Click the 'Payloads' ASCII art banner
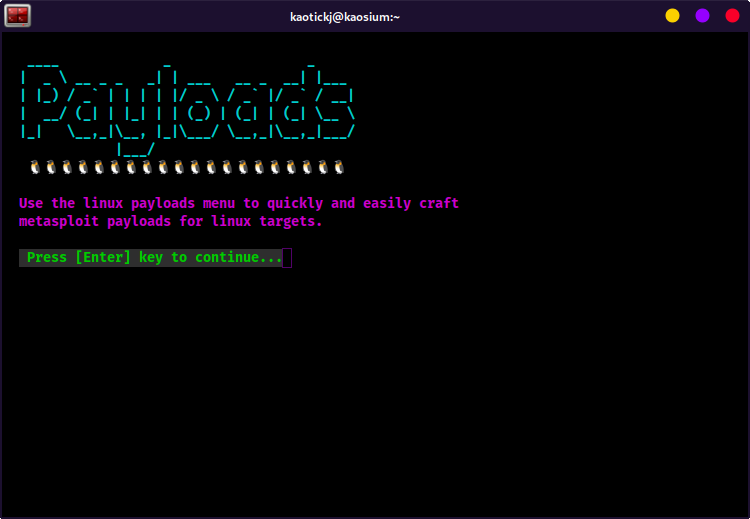This screenshot has width=750, height=519. tap(188, 110)
